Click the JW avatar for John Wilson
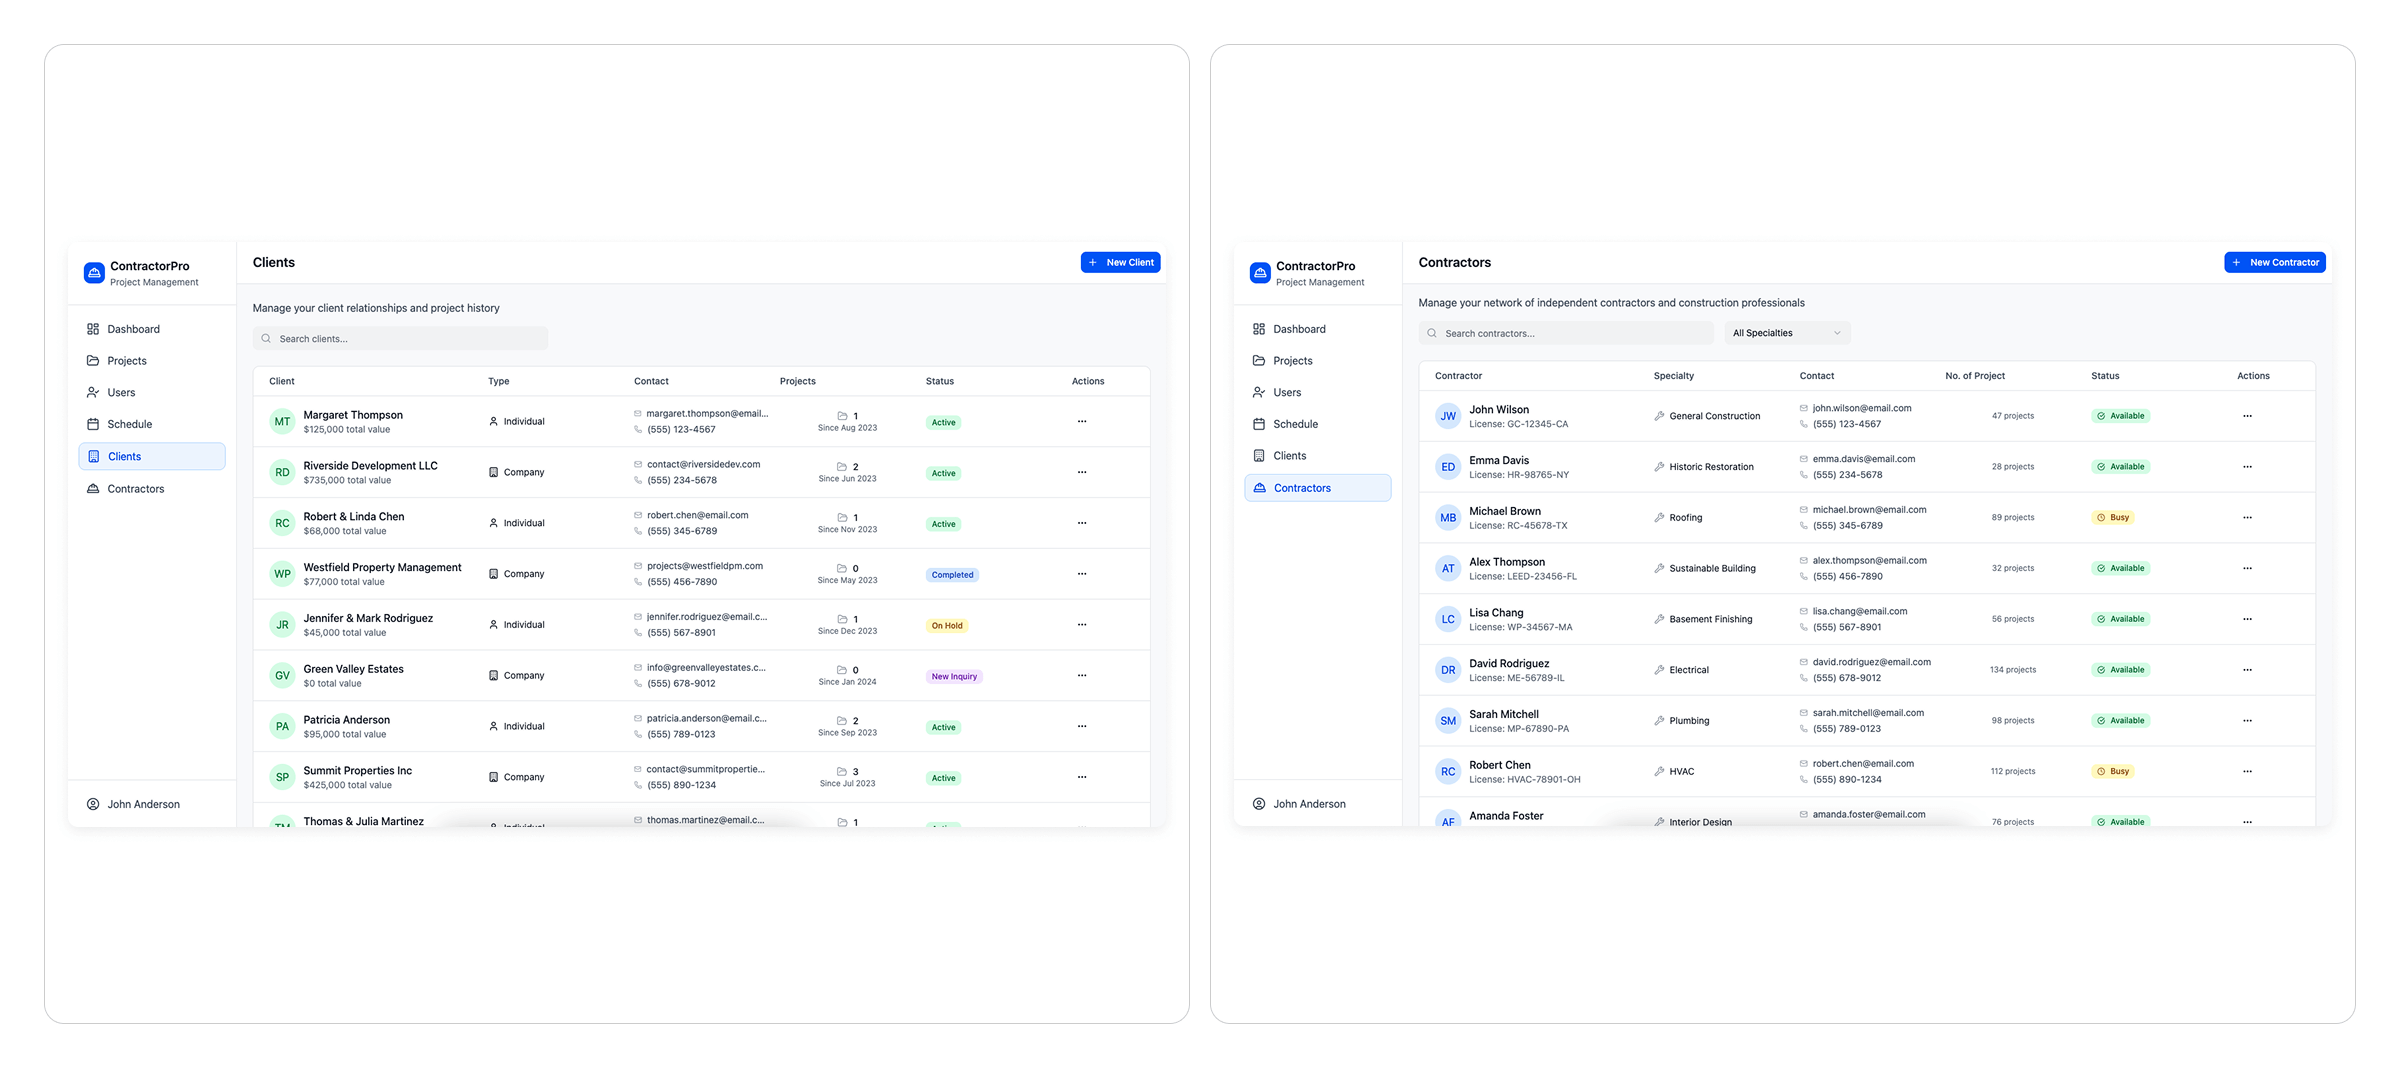 1447,416
